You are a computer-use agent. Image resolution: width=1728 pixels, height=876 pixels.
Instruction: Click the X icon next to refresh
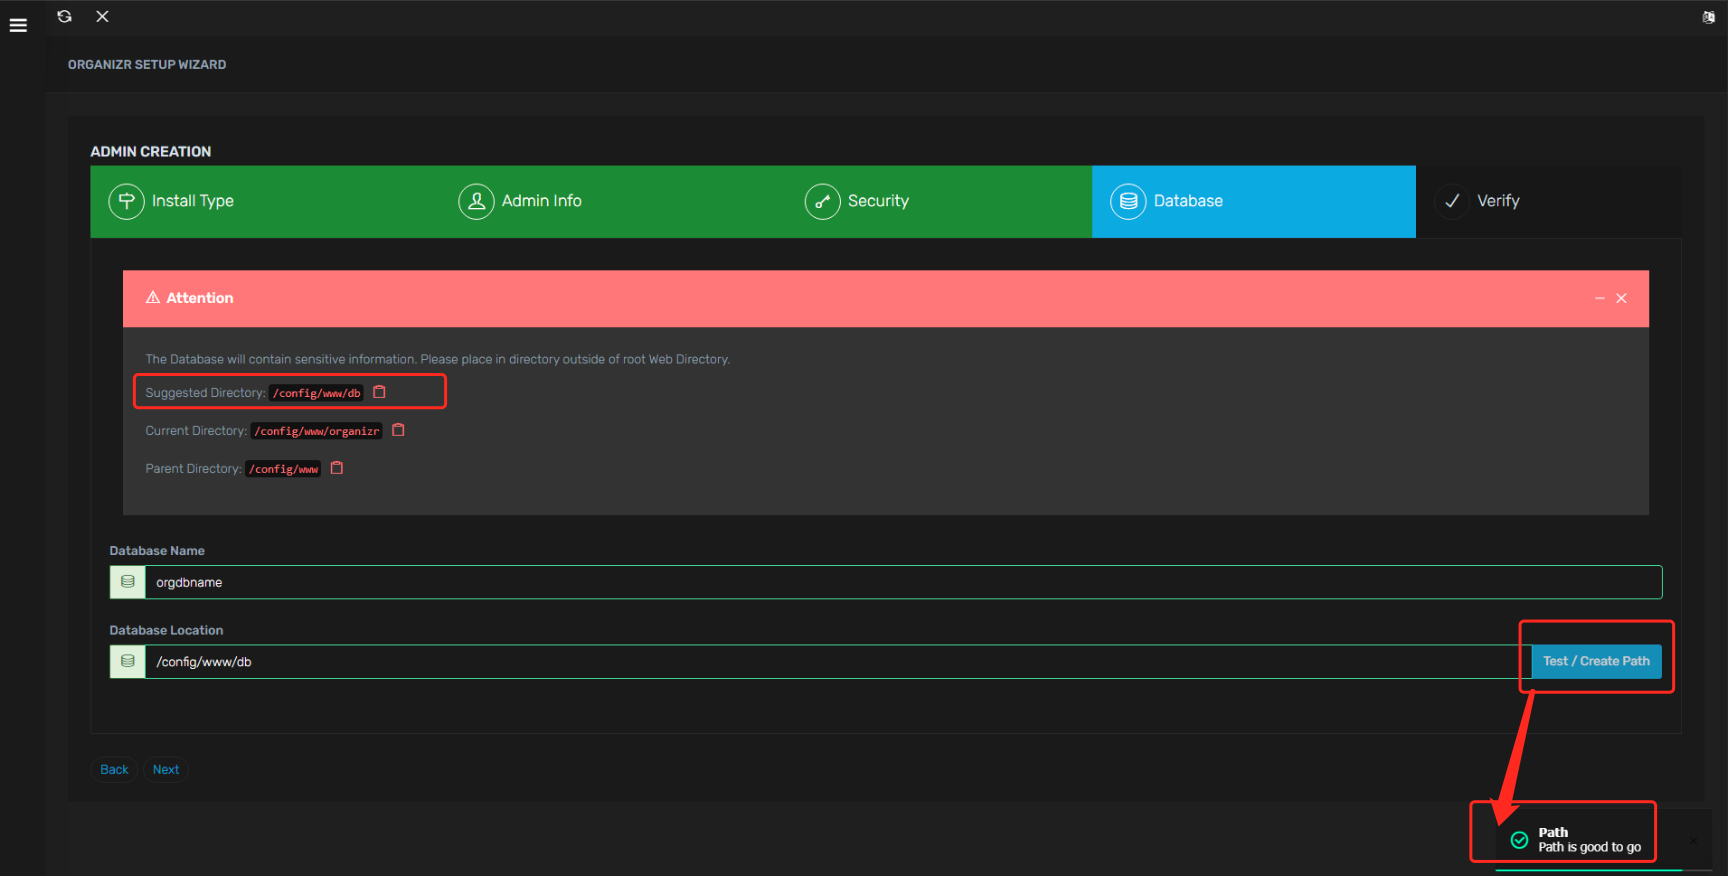point(102,16)
